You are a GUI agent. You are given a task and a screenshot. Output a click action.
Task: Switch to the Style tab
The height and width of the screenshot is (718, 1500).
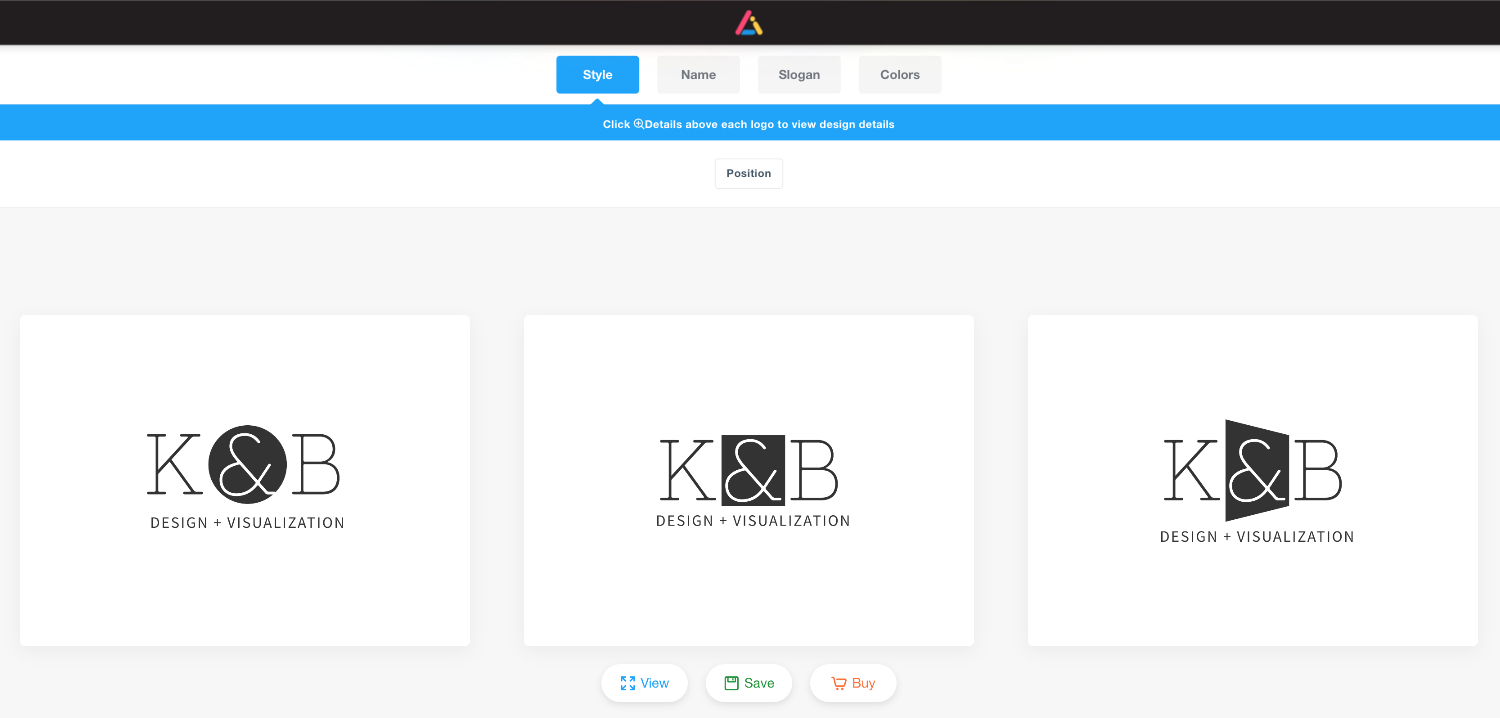(x=597, y=75)
